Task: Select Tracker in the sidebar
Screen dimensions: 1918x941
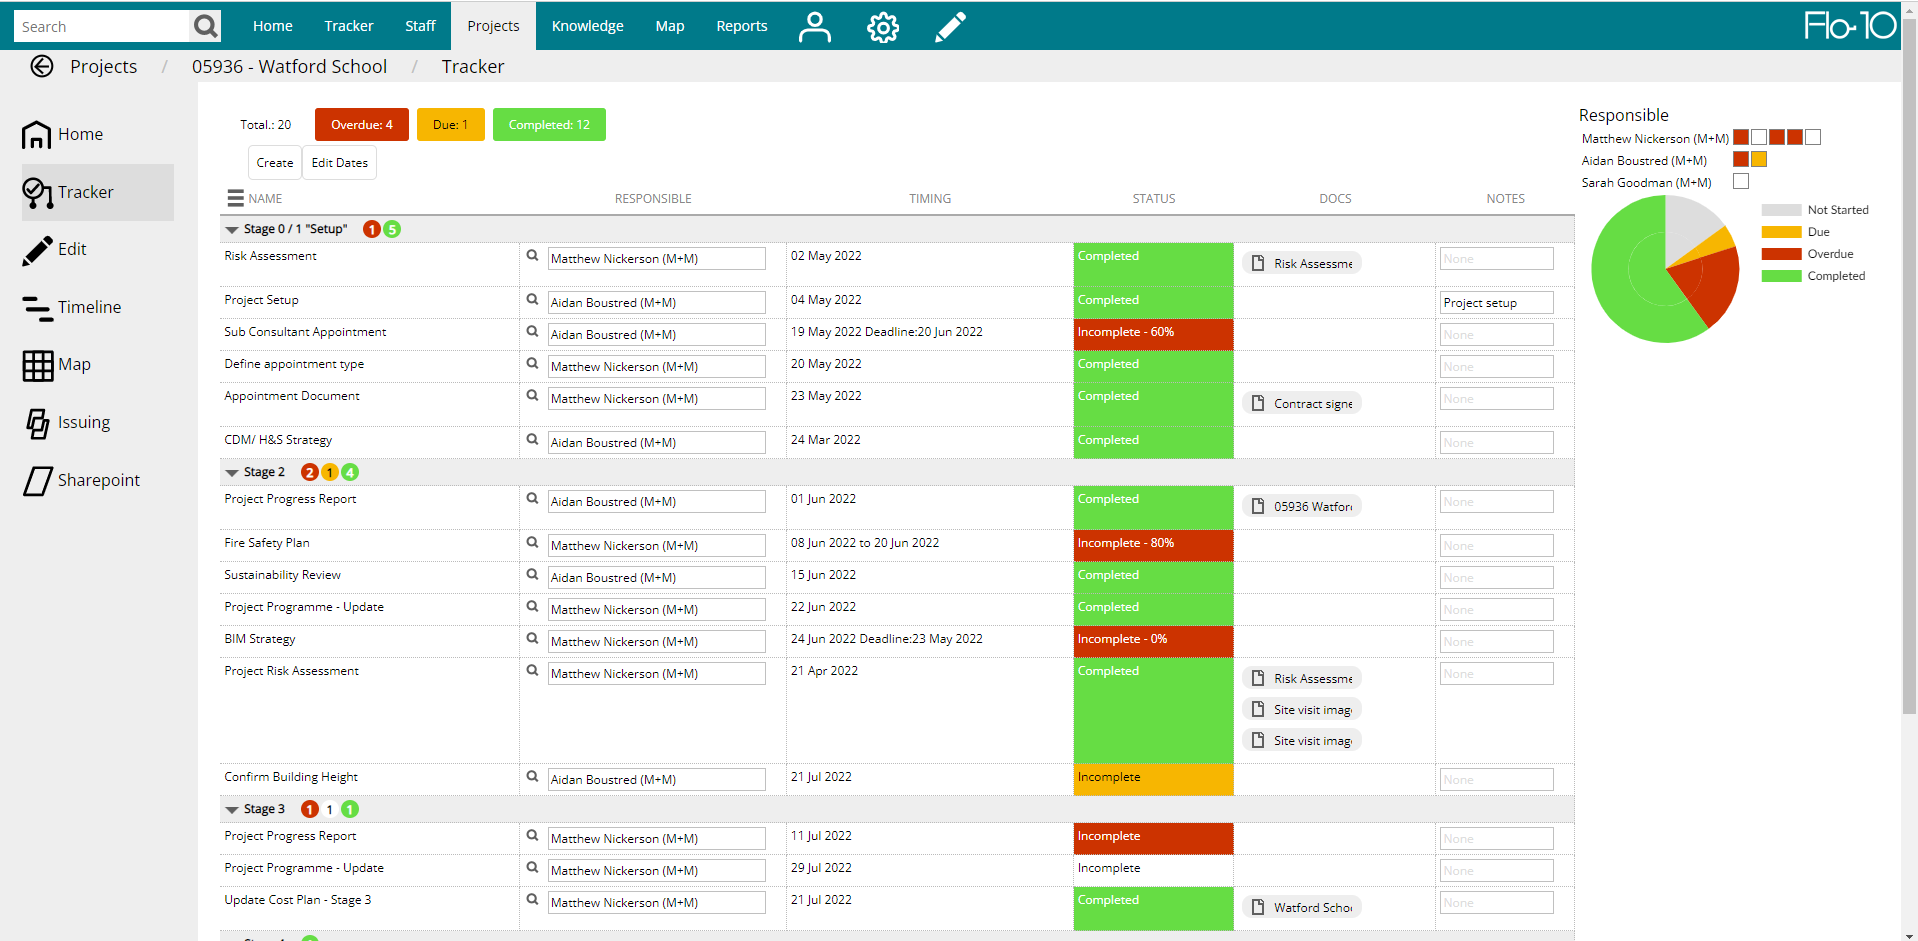Action: click(x=97, y=192)
